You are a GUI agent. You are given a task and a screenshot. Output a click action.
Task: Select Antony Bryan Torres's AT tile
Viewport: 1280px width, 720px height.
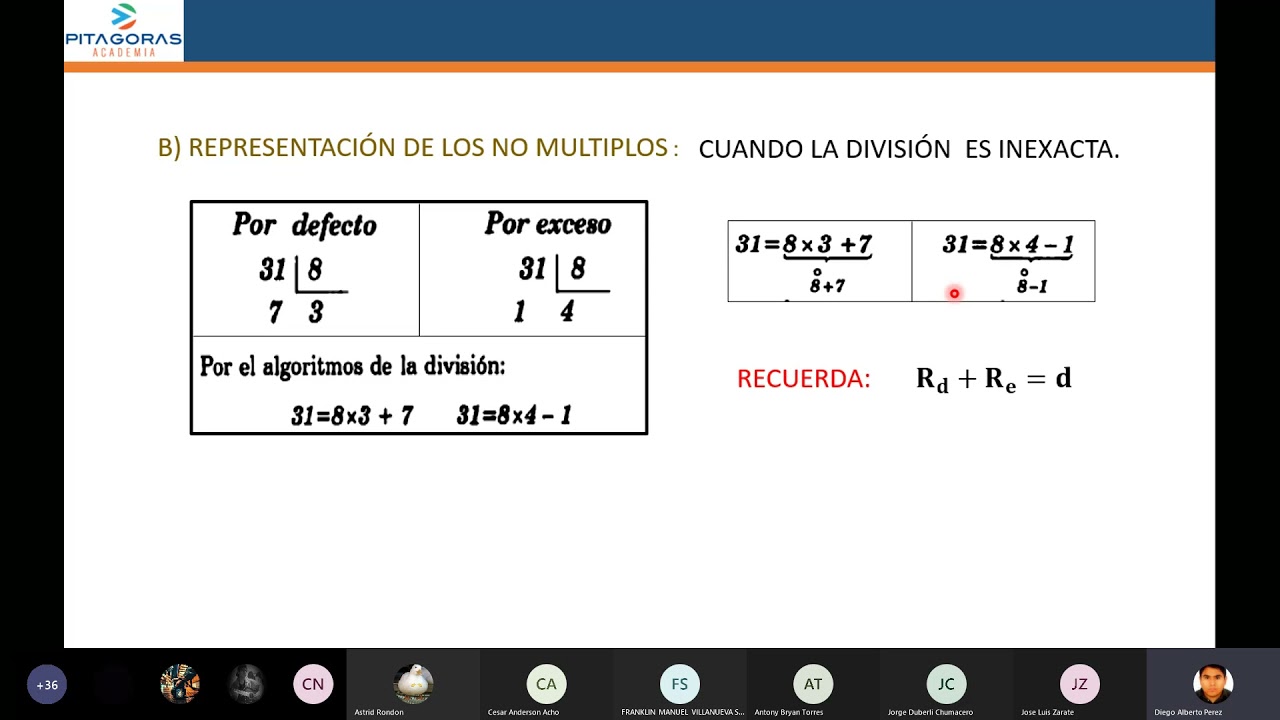click(x=813, y=684)
